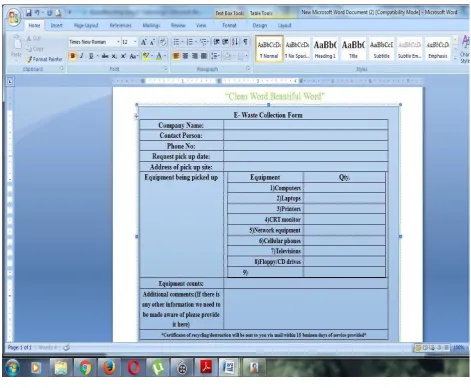This screenshot has height=388, width=471.
Task: Click the Shading color button
Action: [228, 56]
